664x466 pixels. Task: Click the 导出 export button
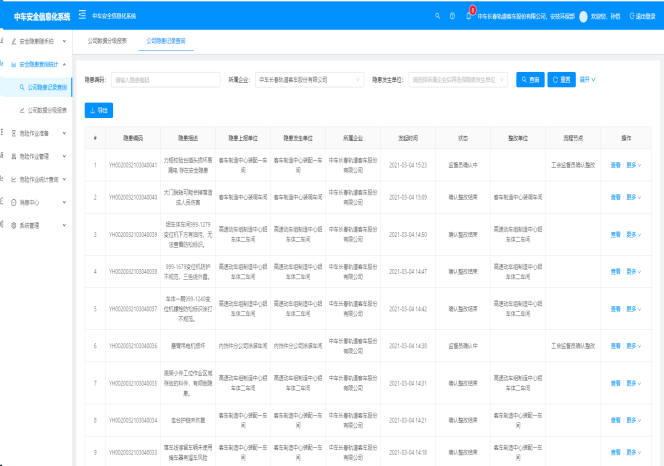tap(100, 108)
